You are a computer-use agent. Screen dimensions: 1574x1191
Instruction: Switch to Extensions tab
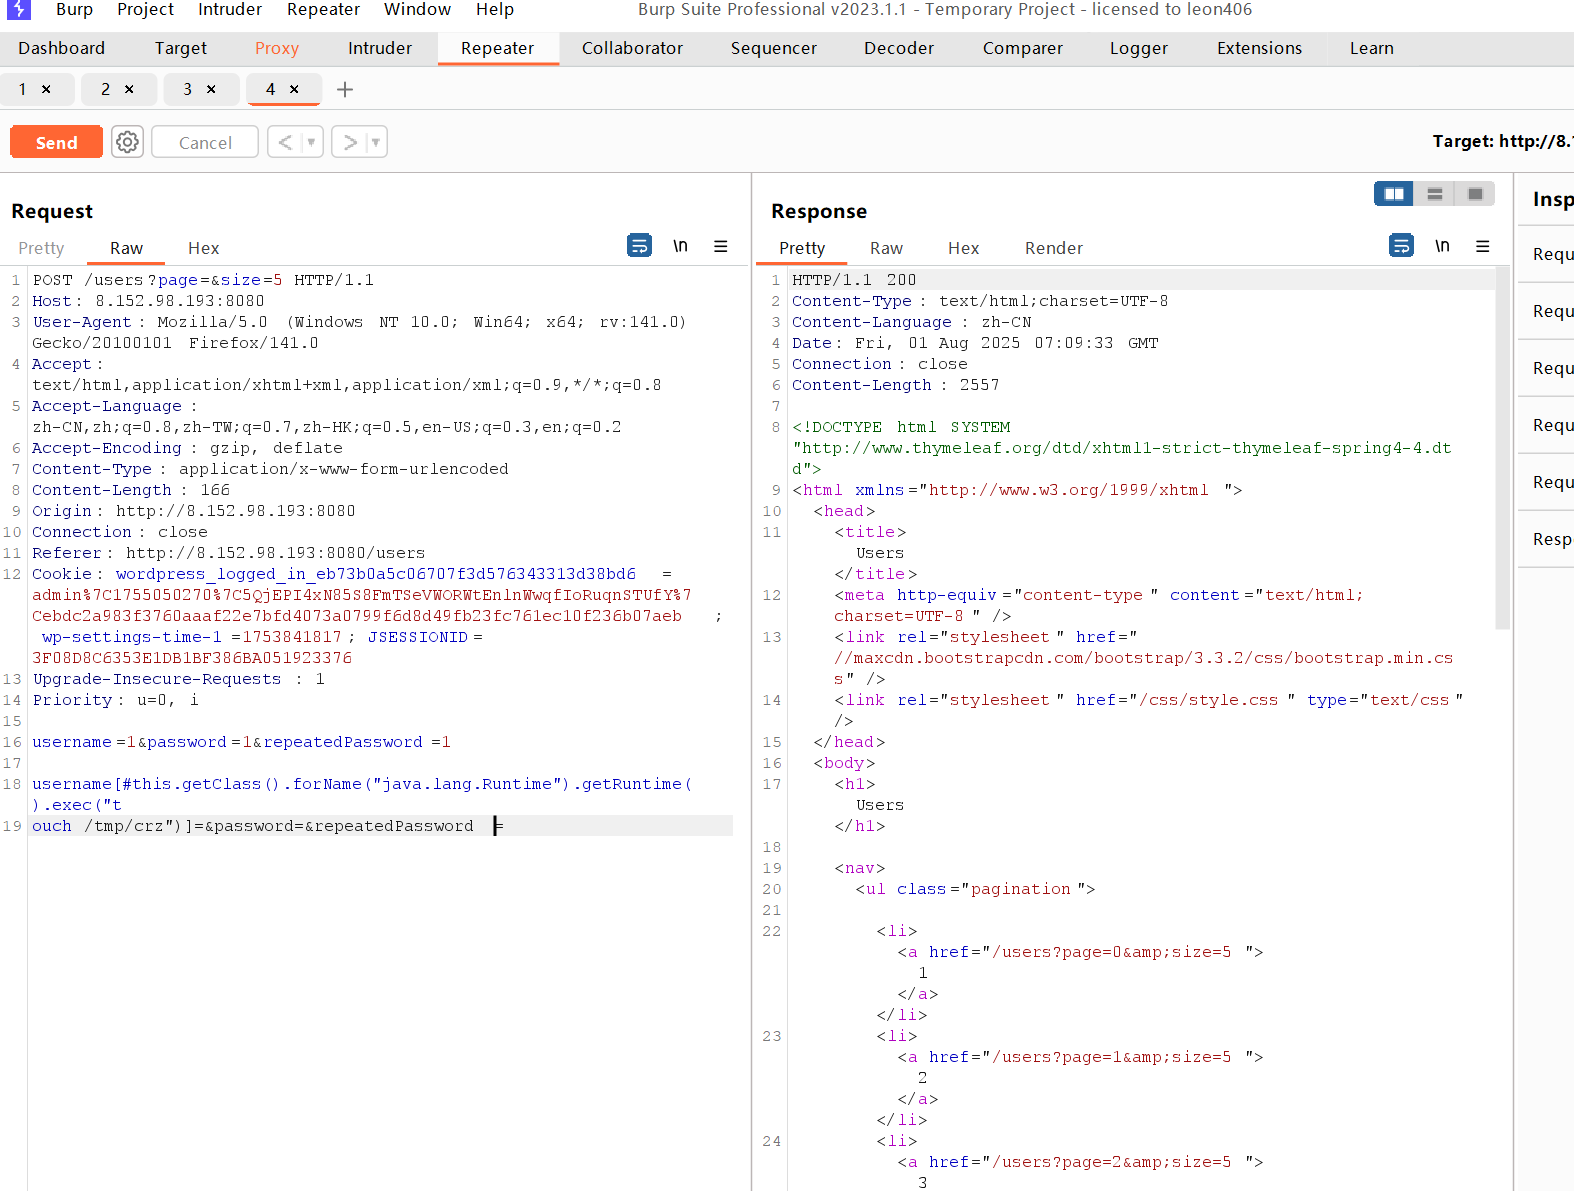tap(1259, 48)
